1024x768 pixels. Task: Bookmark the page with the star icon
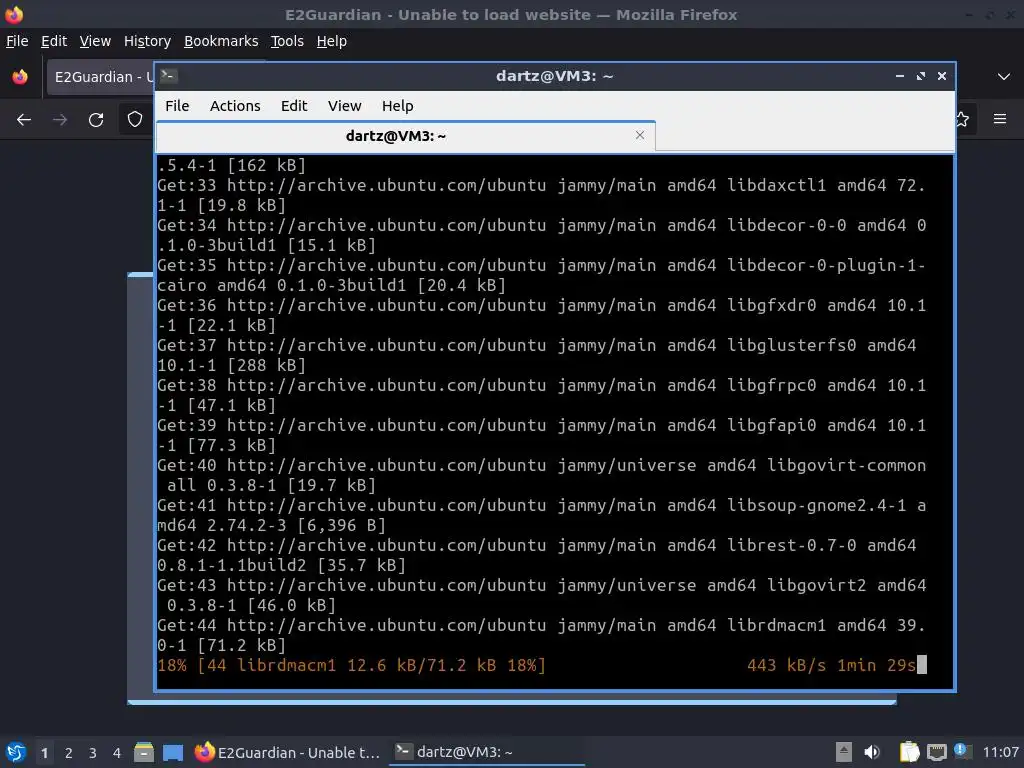(x=963, y=119)
